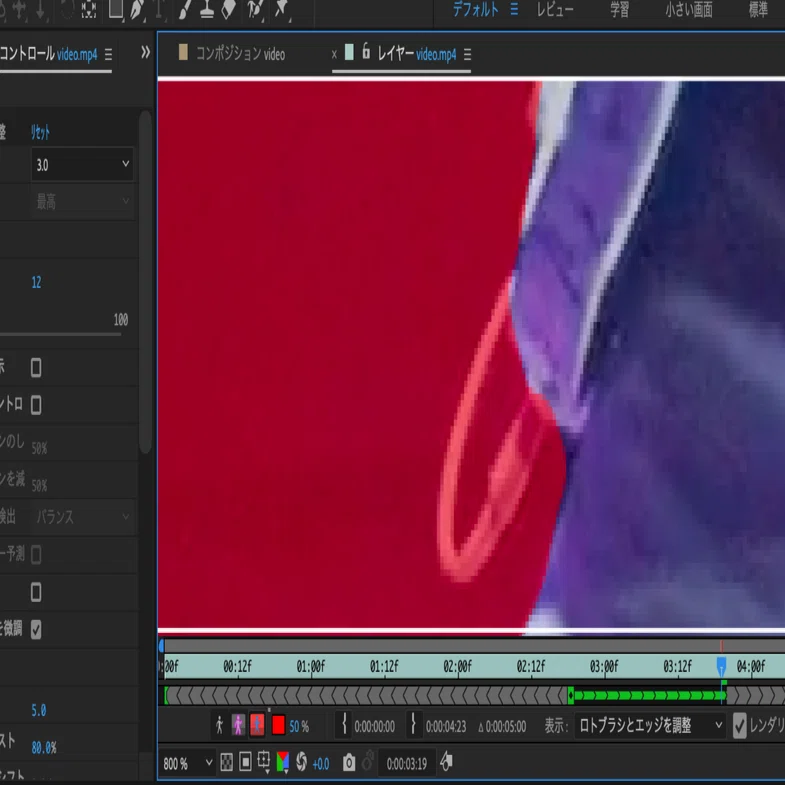Uncheck the を微調 checkbox

[36, 629]
